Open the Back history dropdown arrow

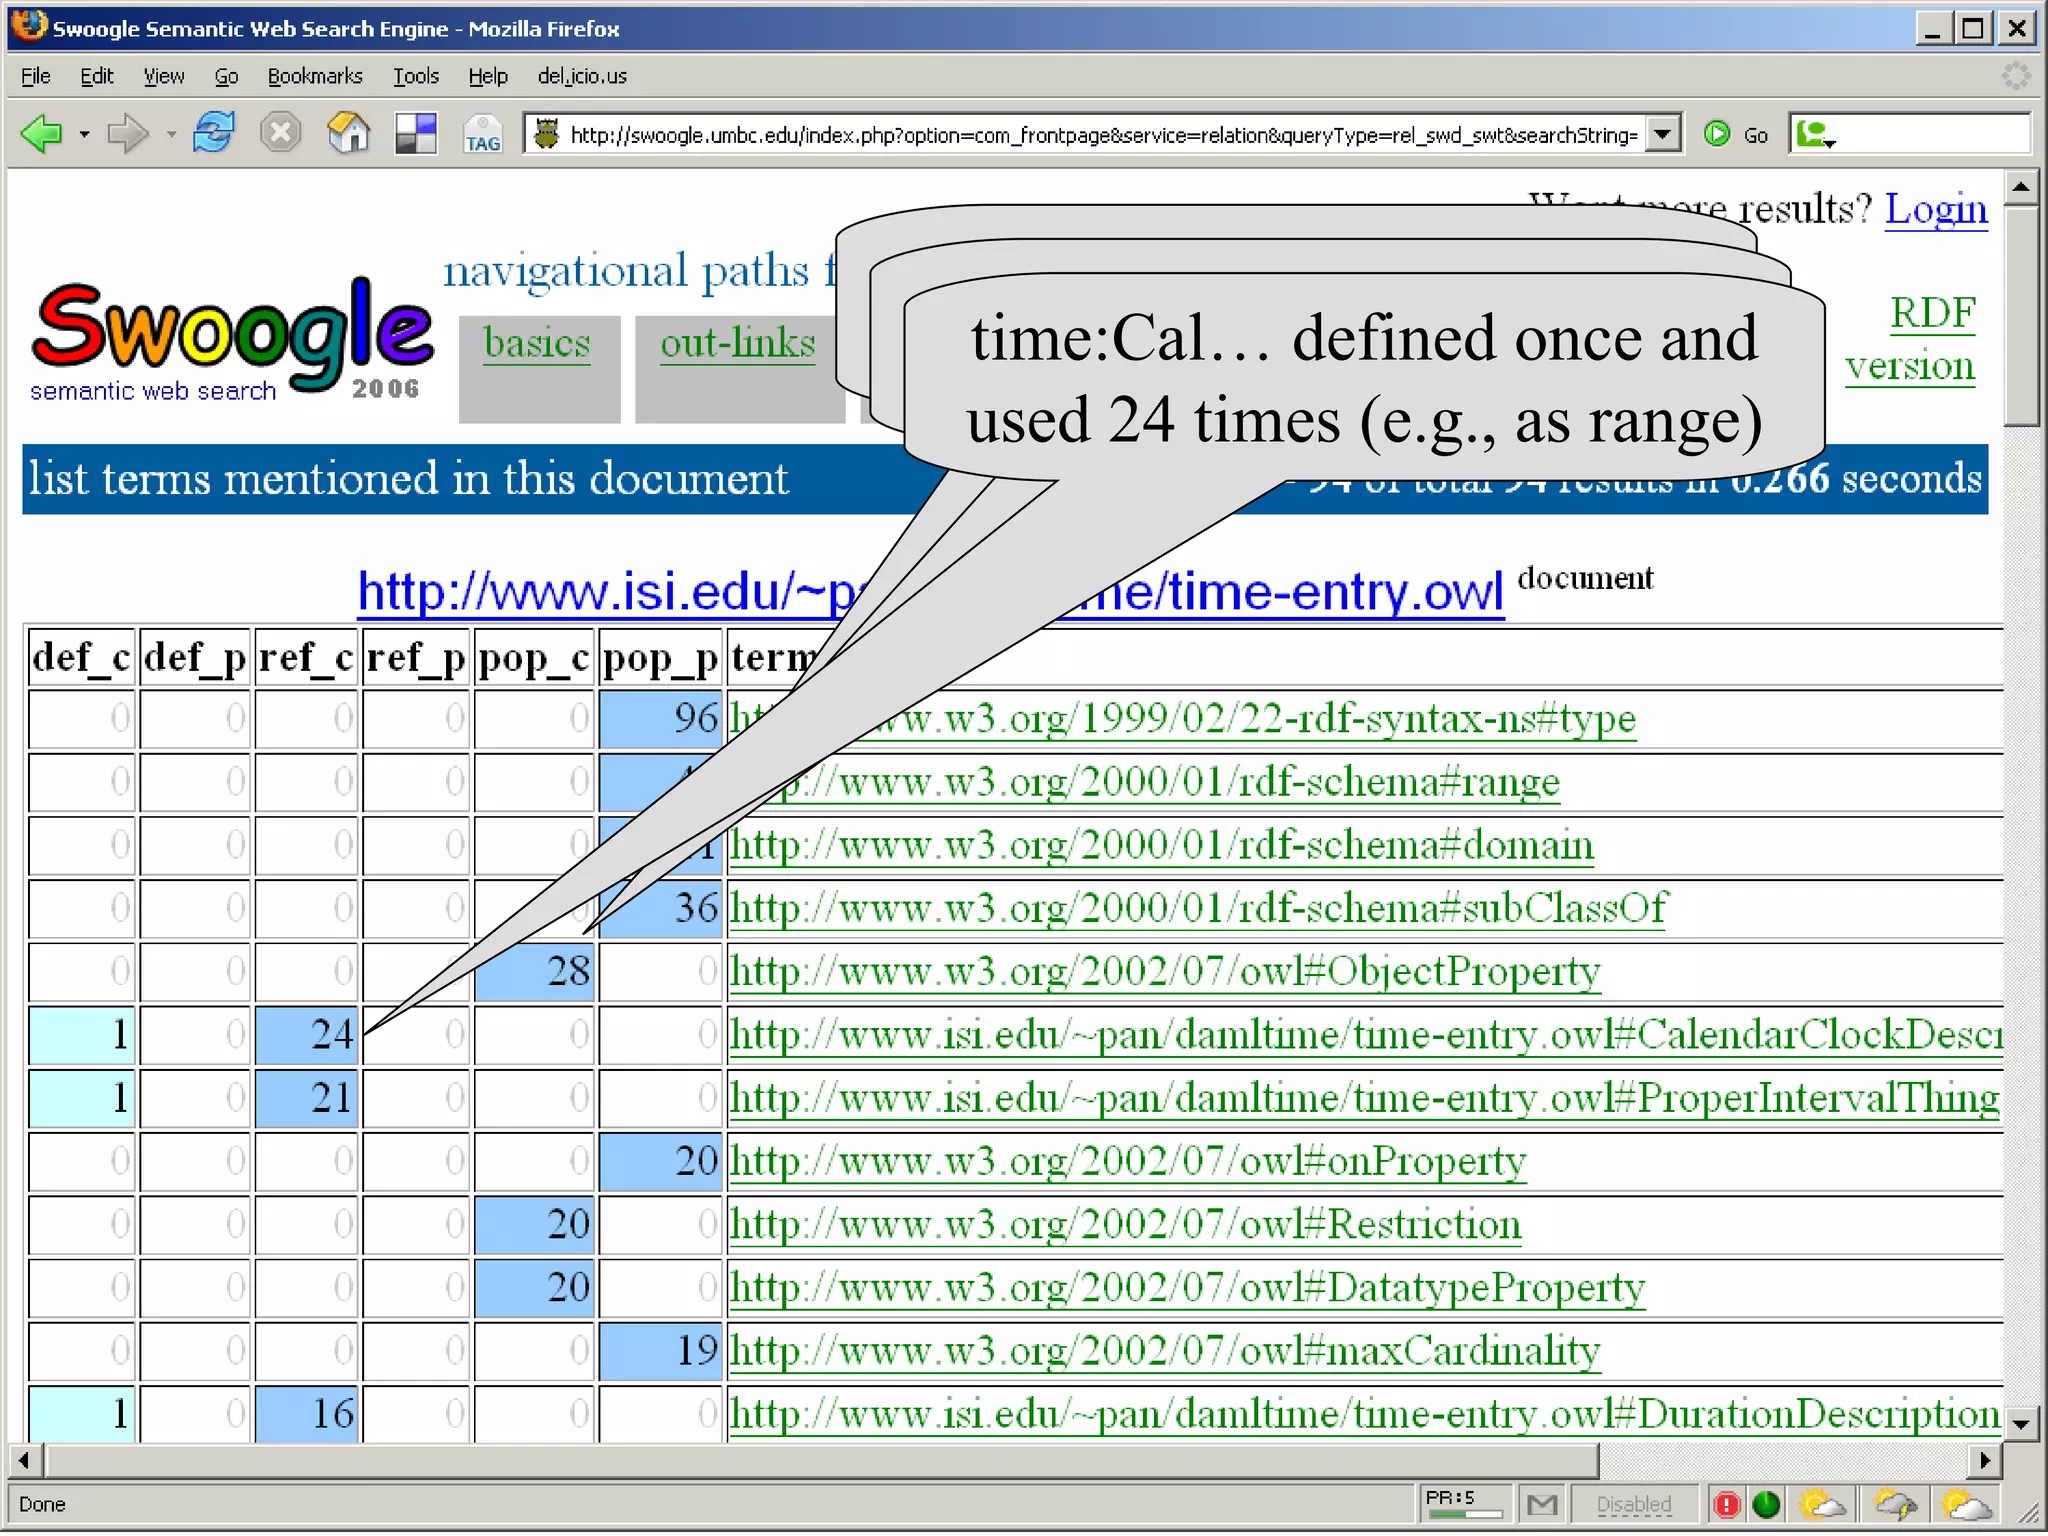pyautogui.click(x=84, y=134)
